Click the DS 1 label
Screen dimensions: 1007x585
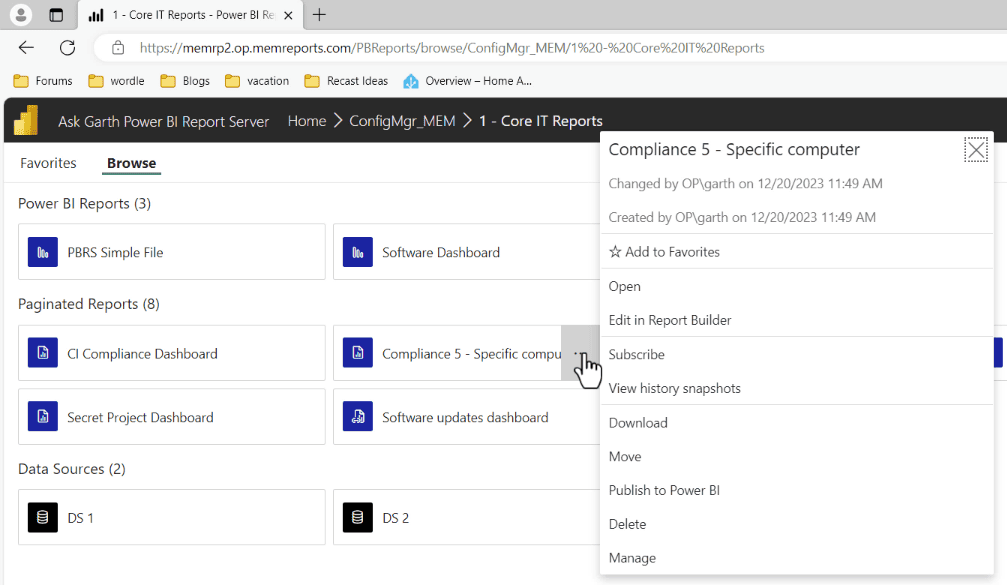point(80,518)
